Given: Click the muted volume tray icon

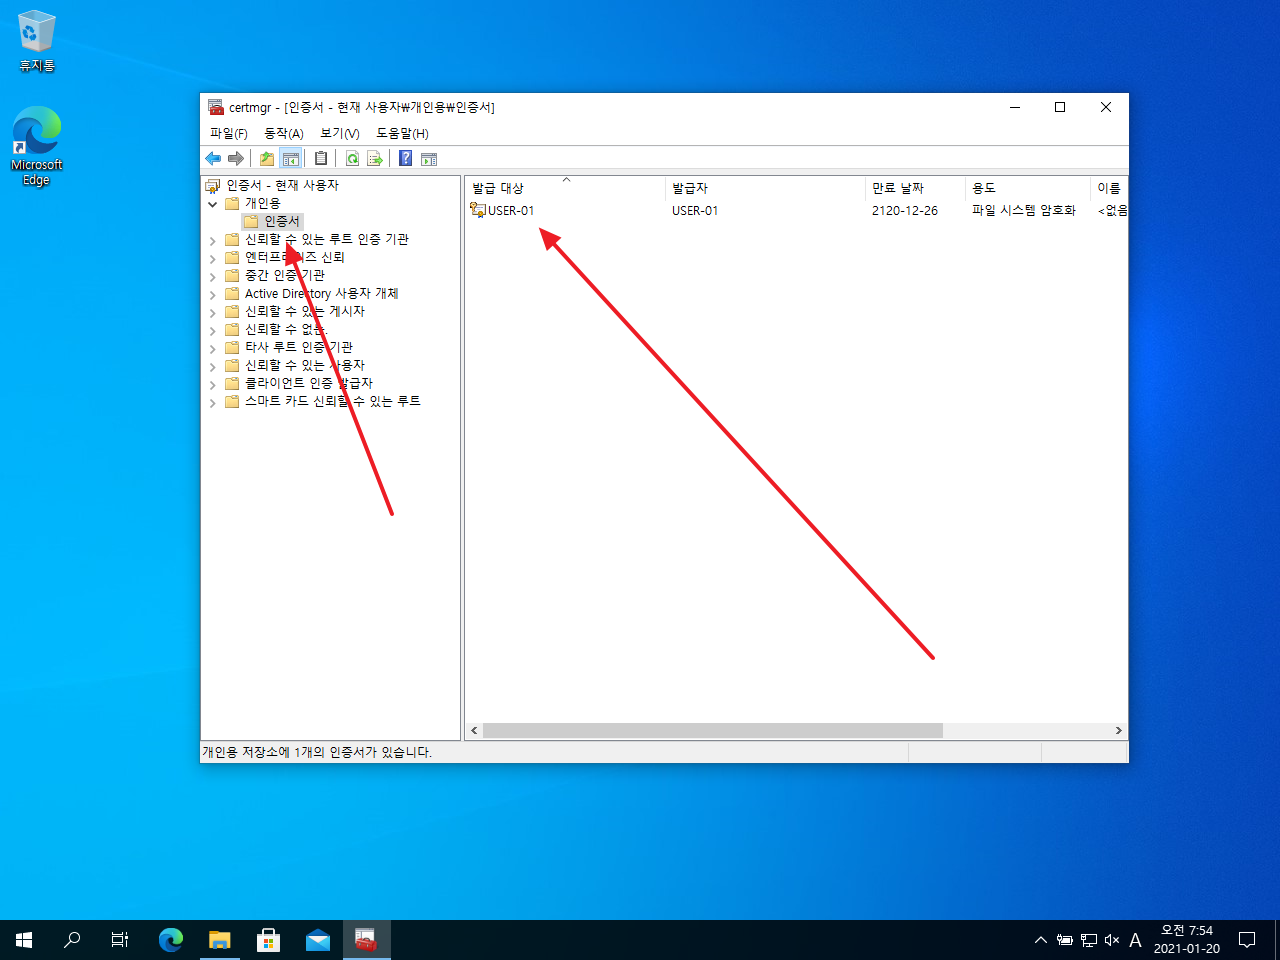Looking at the screenshot, I should 1112,940.
